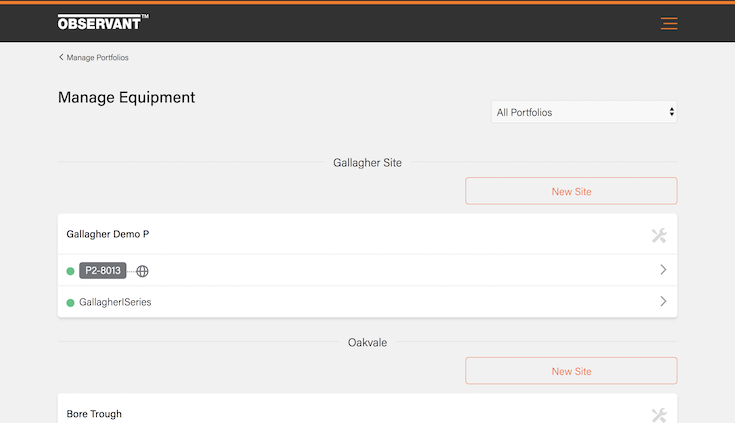Go back to Manage Portfolios

click(x=97, y=58)
